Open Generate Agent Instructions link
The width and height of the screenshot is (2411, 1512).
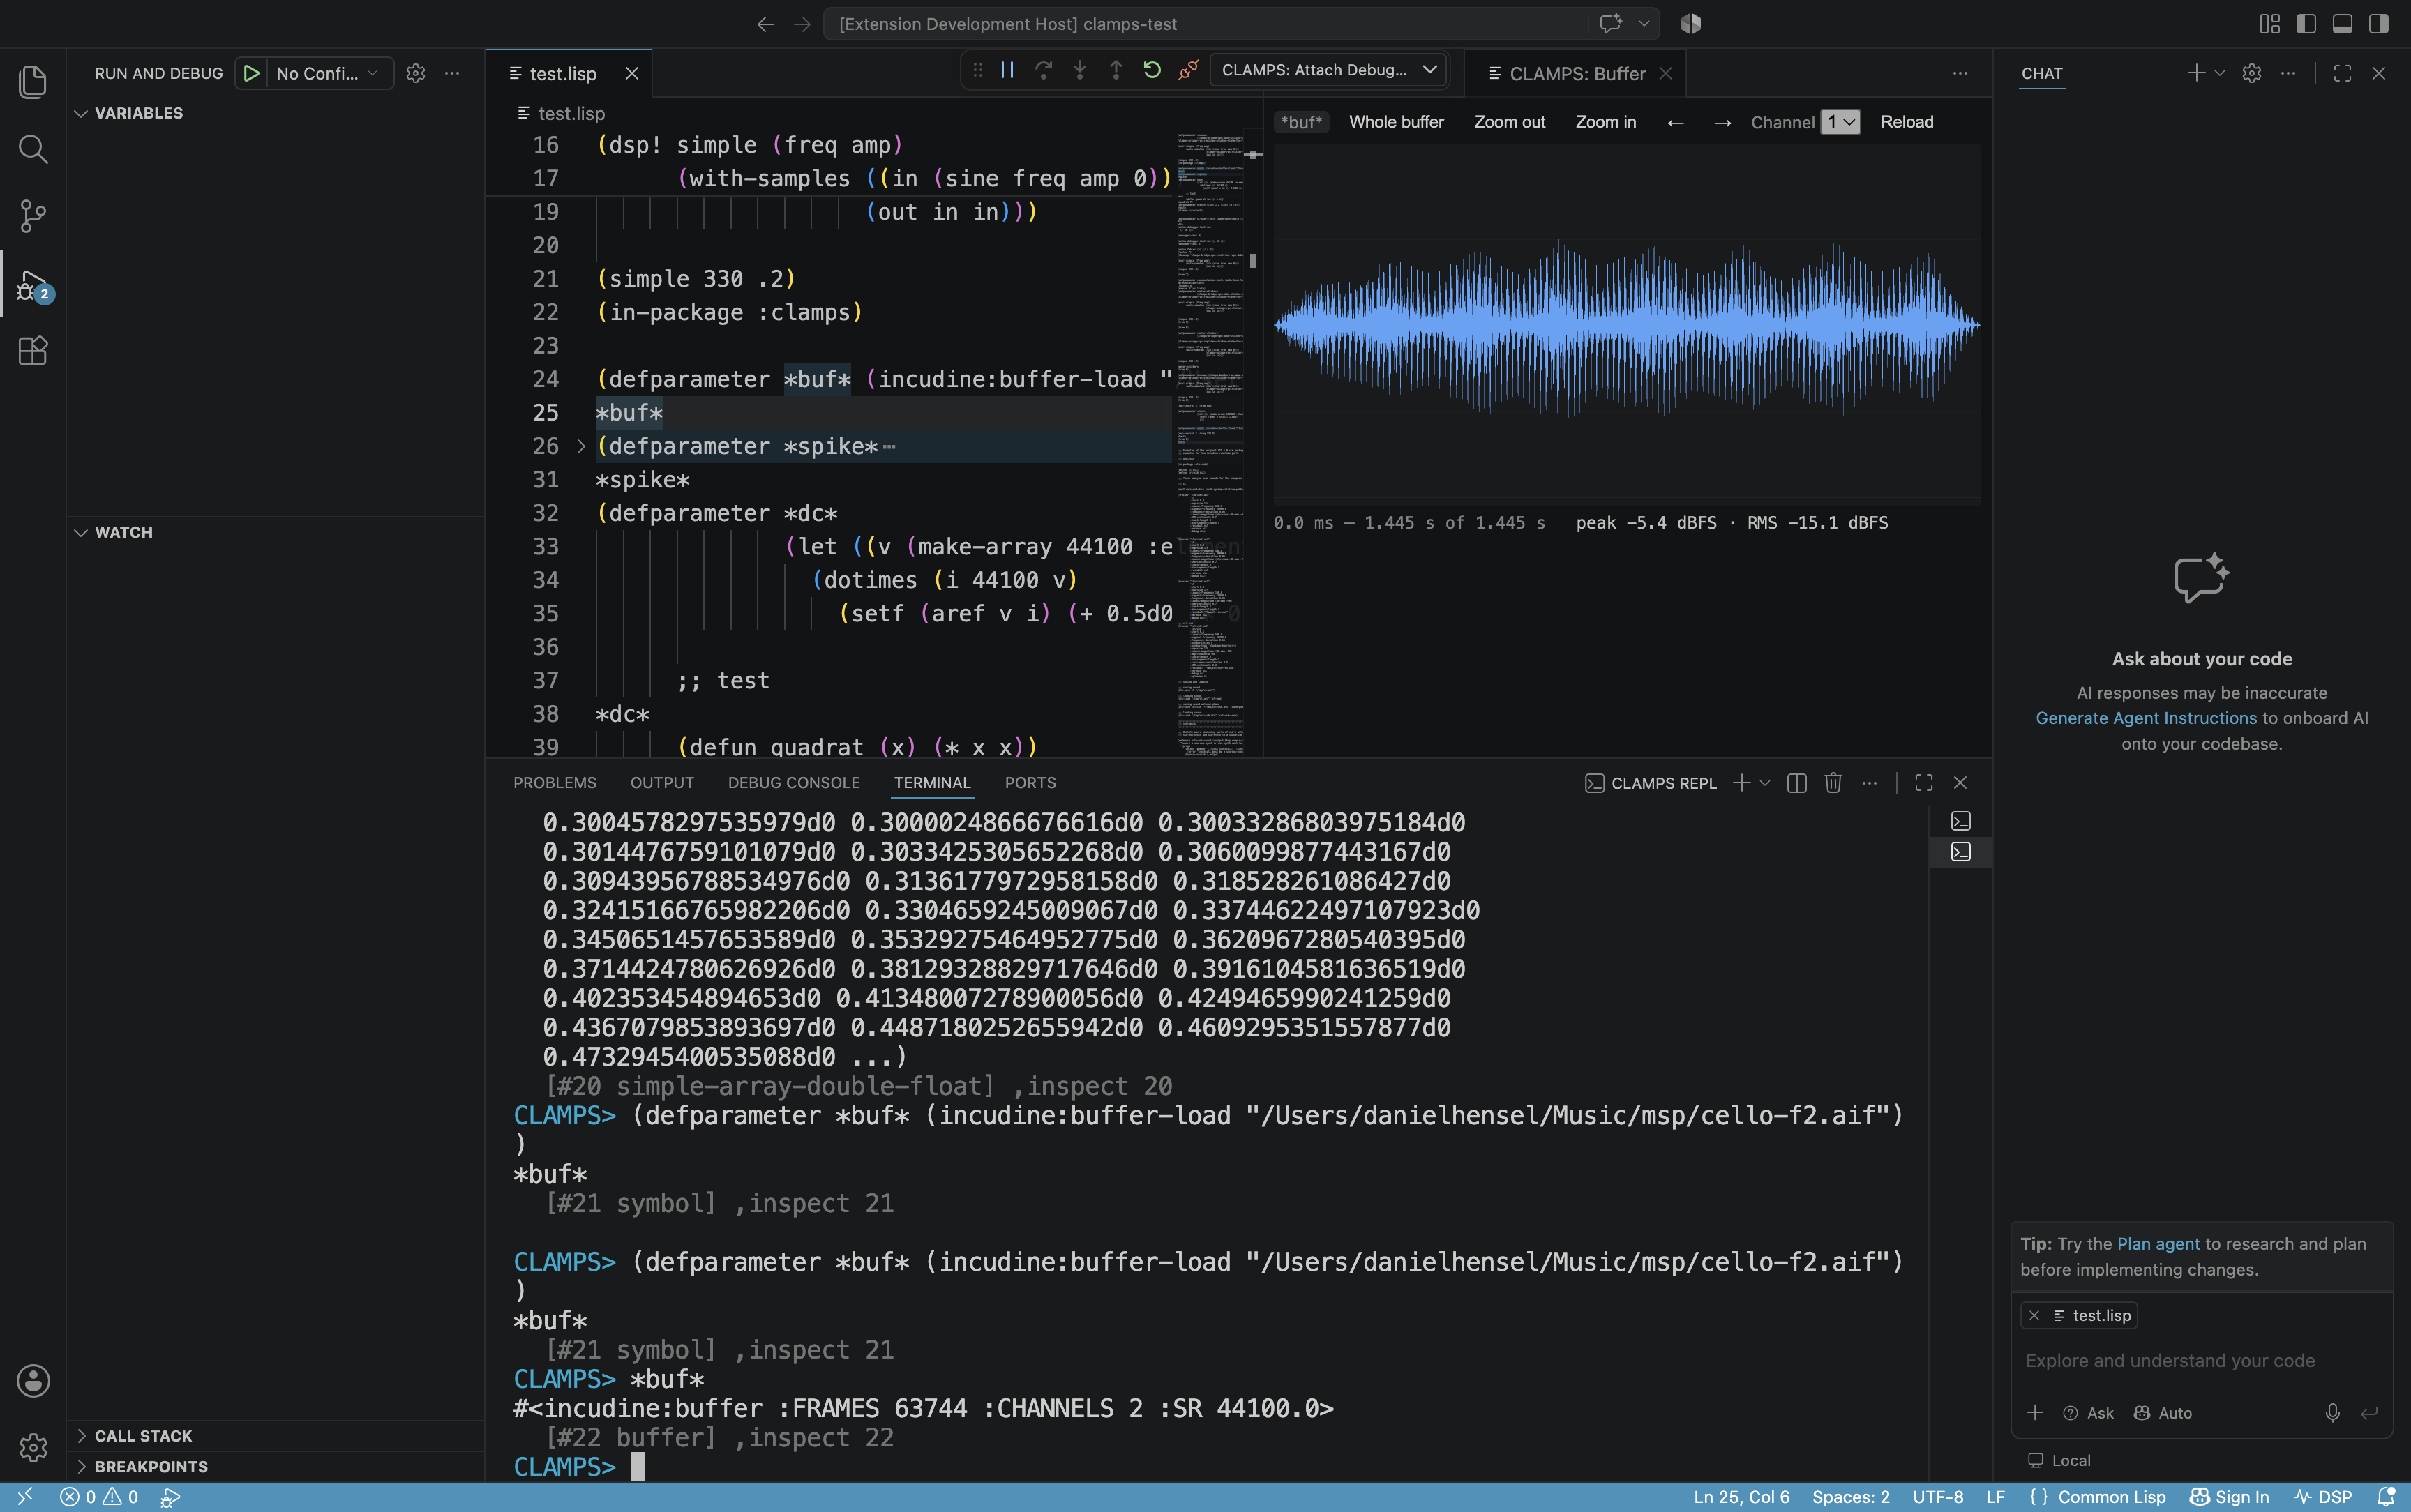2146,718
